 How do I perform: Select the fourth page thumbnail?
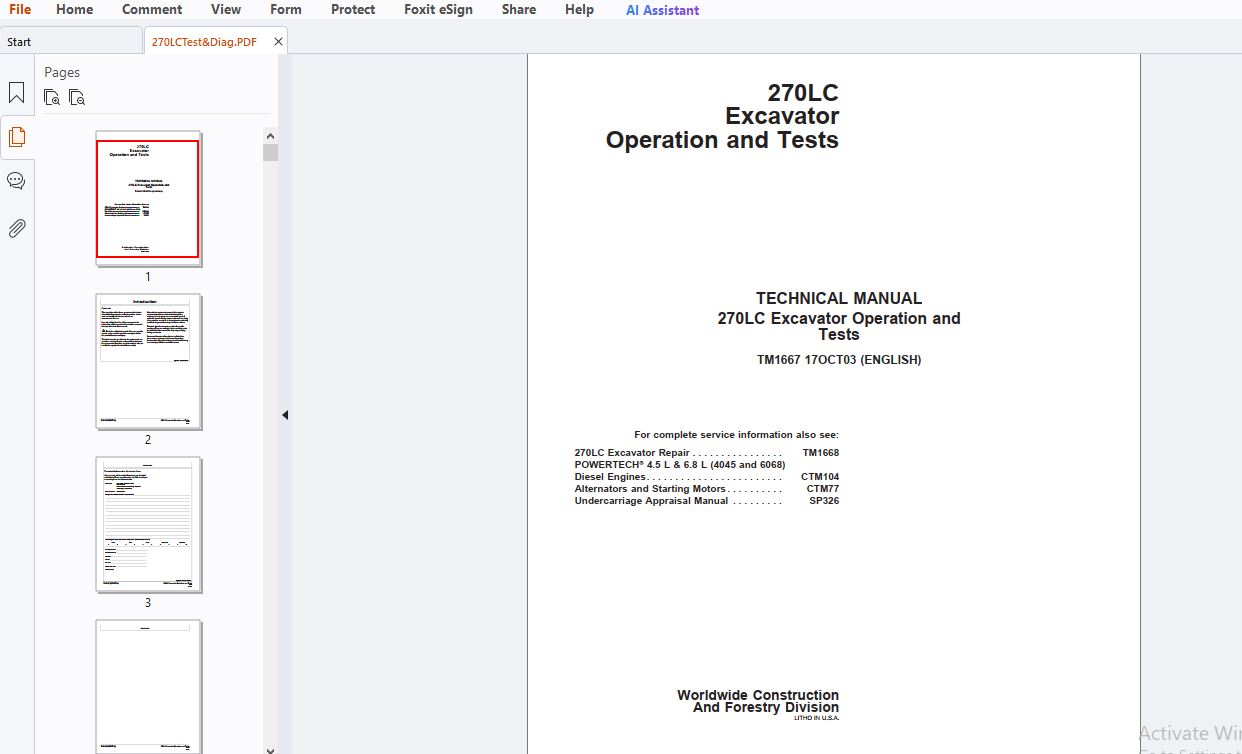click(x=148, y=686)
